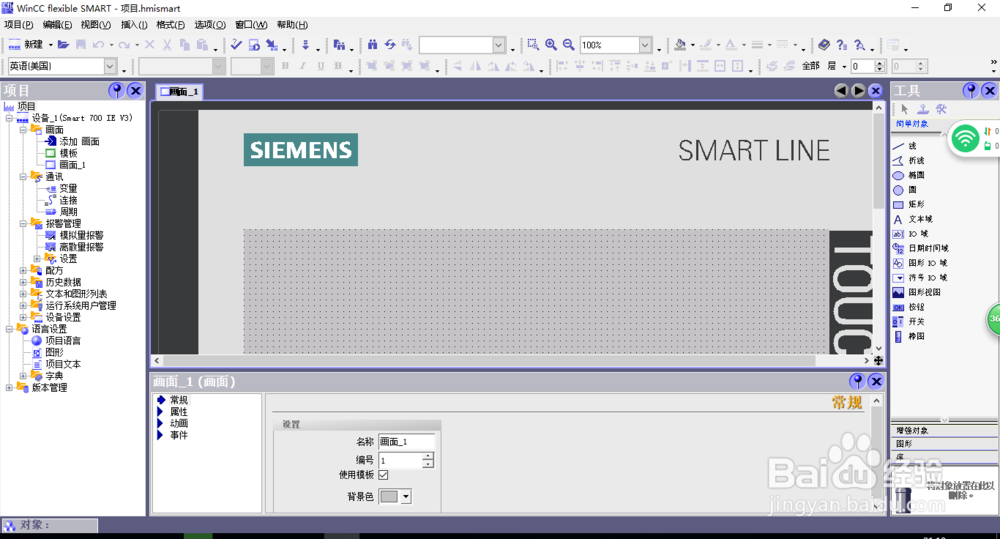Click the binoculars find icon

(372, 45)
